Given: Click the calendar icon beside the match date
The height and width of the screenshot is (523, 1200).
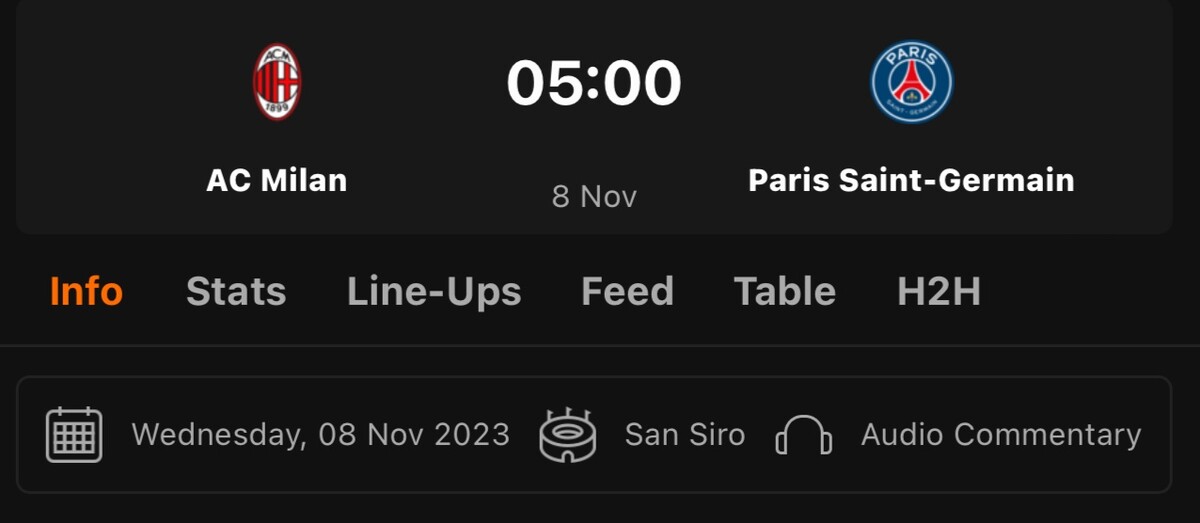Looking at the screenshot, I should [74, 435].
